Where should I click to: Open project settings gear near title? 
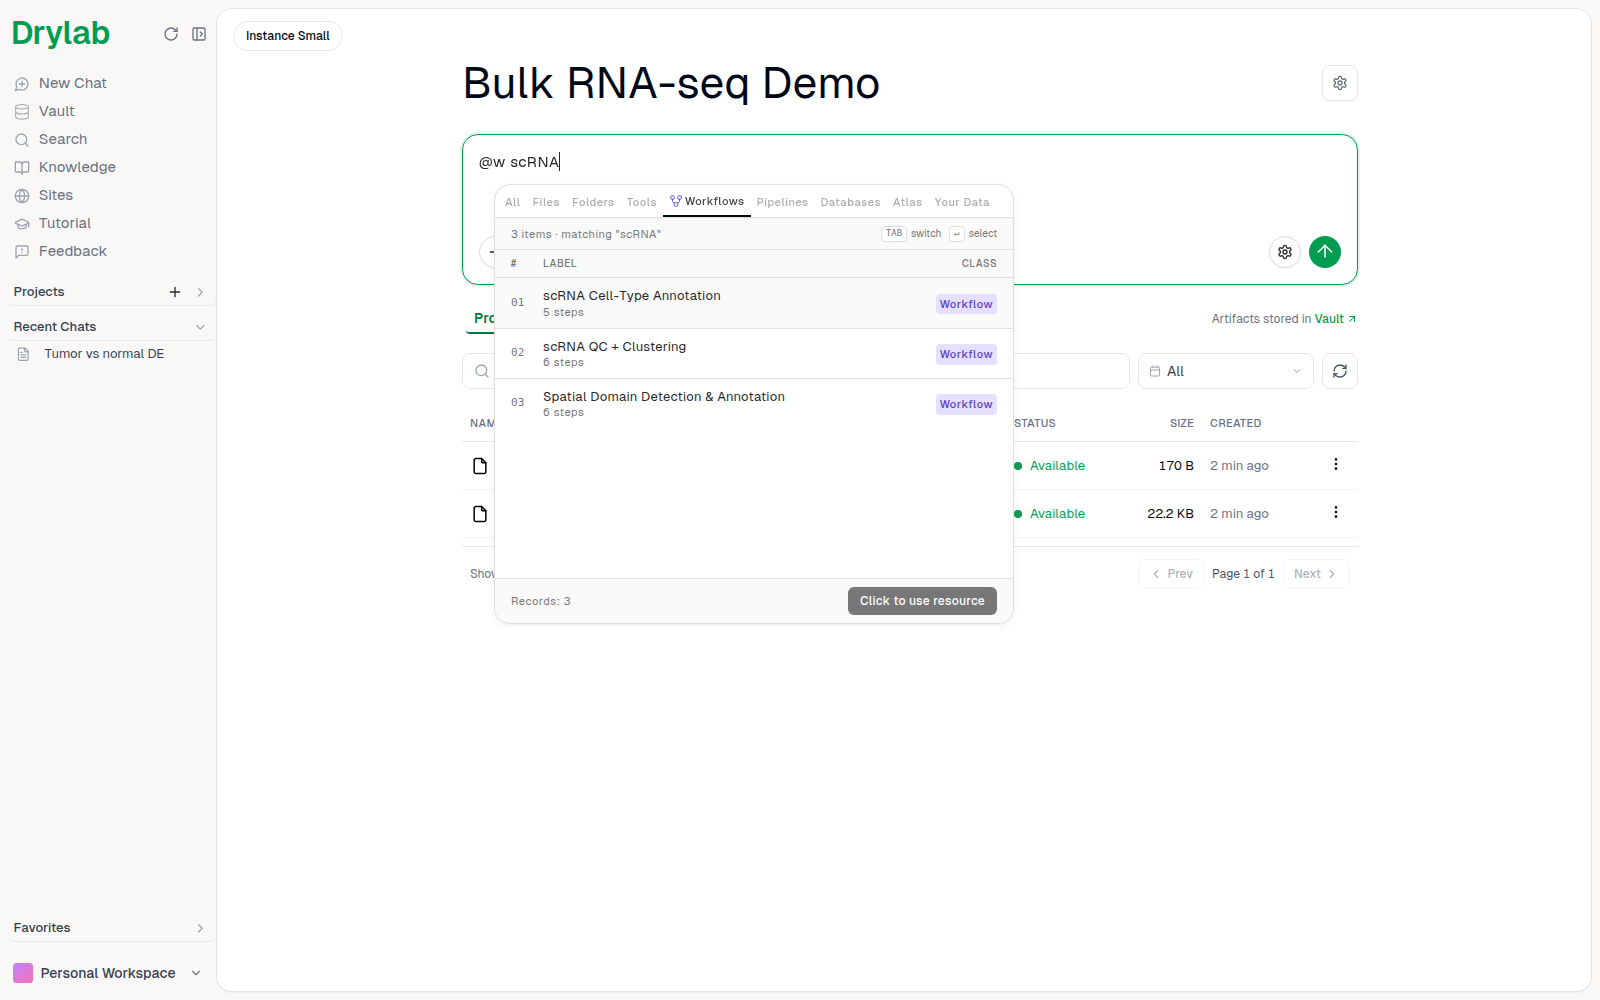pos(1340,83)
